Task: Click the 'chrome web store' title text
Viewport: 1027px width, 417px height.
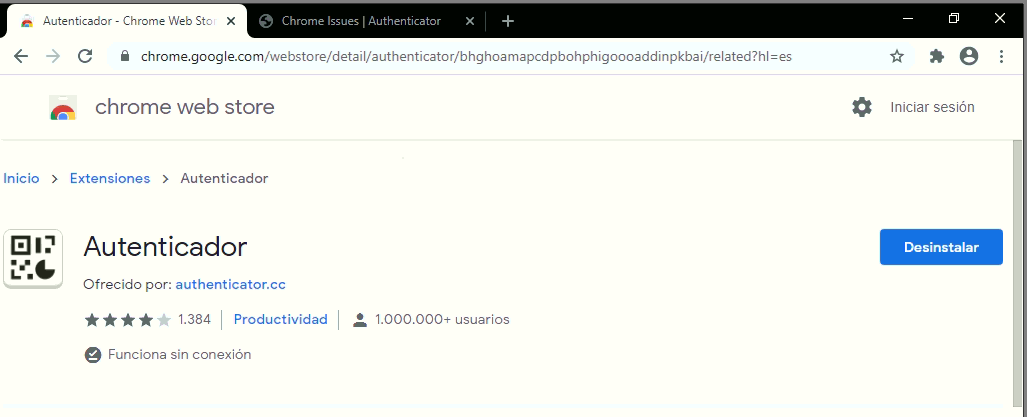Action: [185, 107]
